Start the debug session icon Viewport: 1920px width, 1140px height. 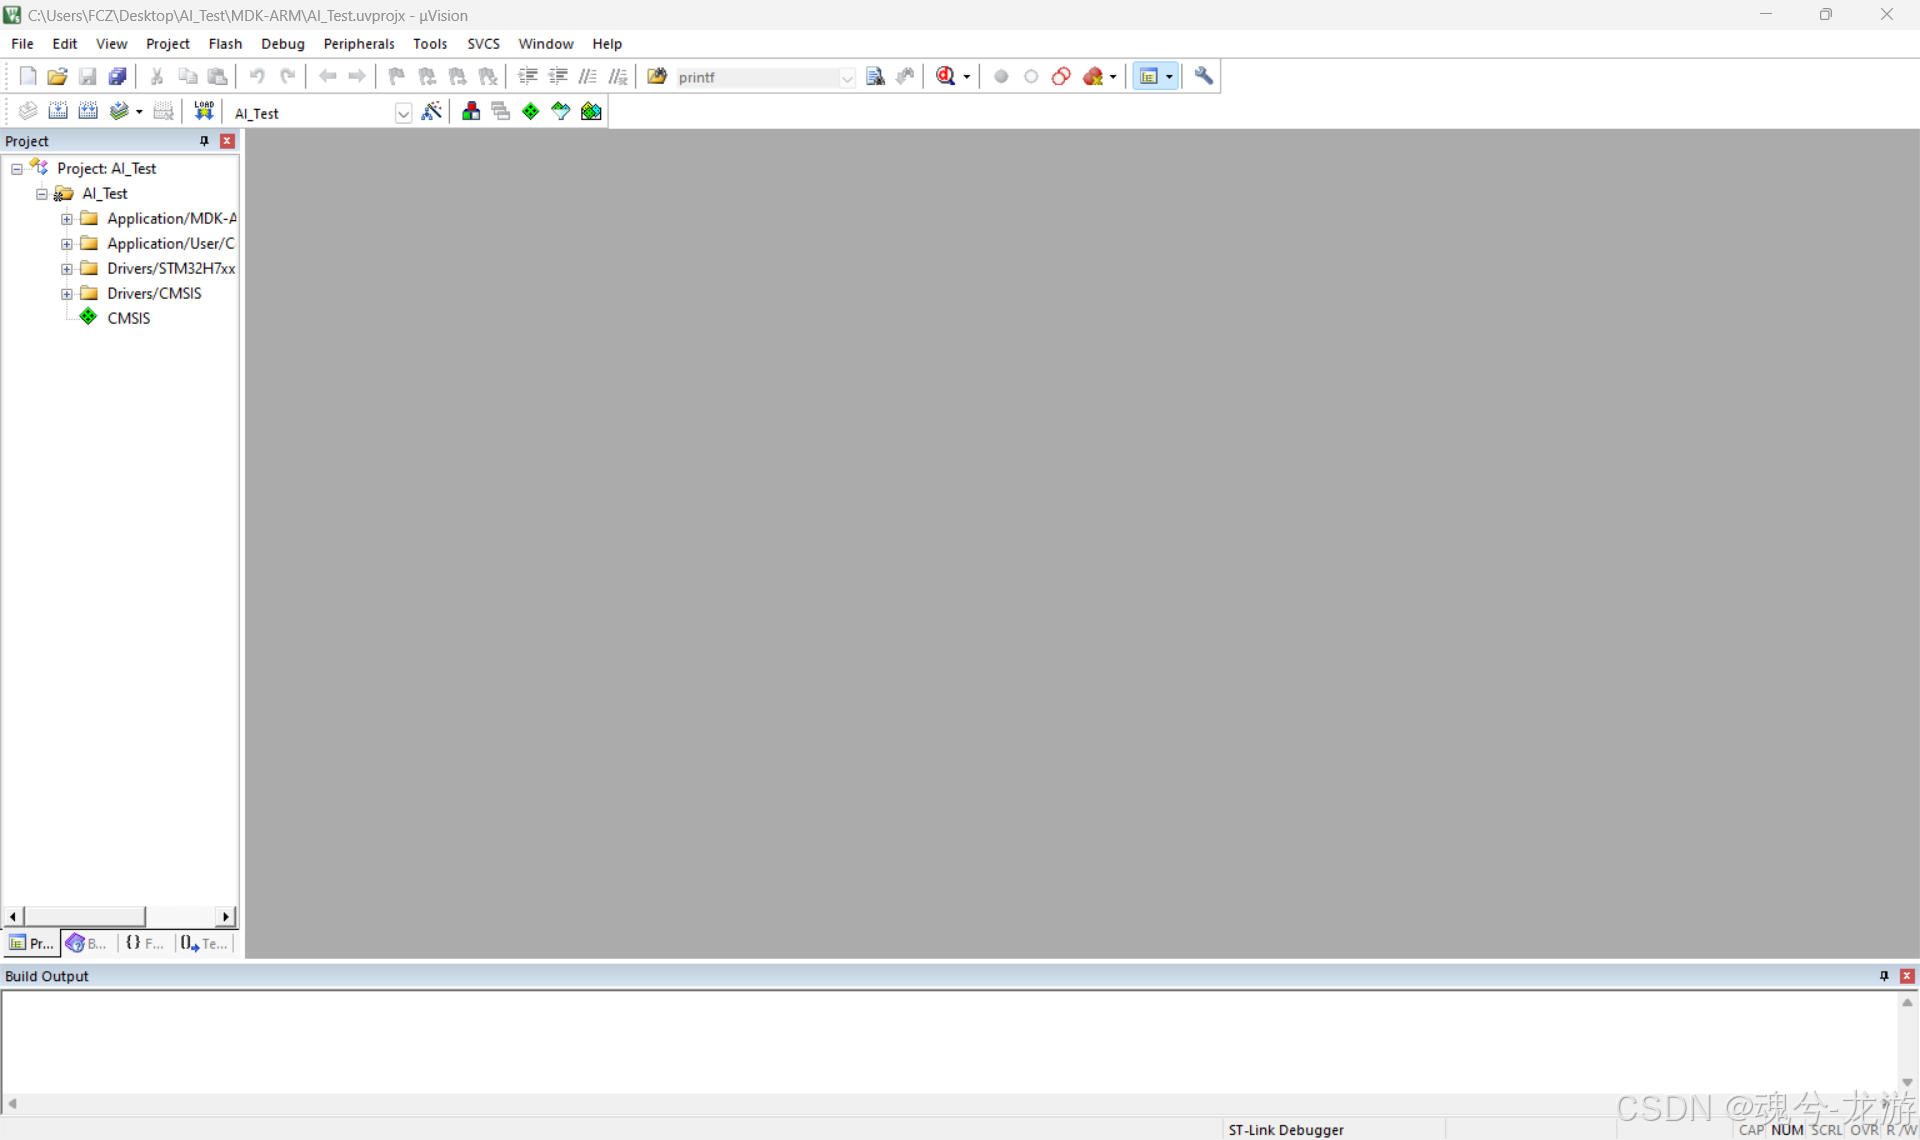pos(946,76)
